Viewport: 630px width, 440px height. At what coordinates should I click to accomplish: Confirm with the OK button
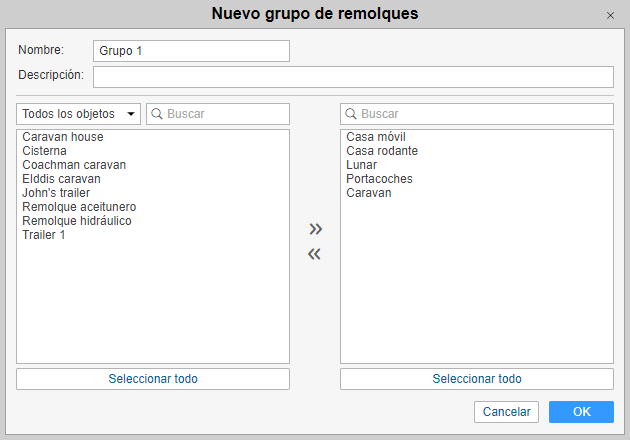581,412
